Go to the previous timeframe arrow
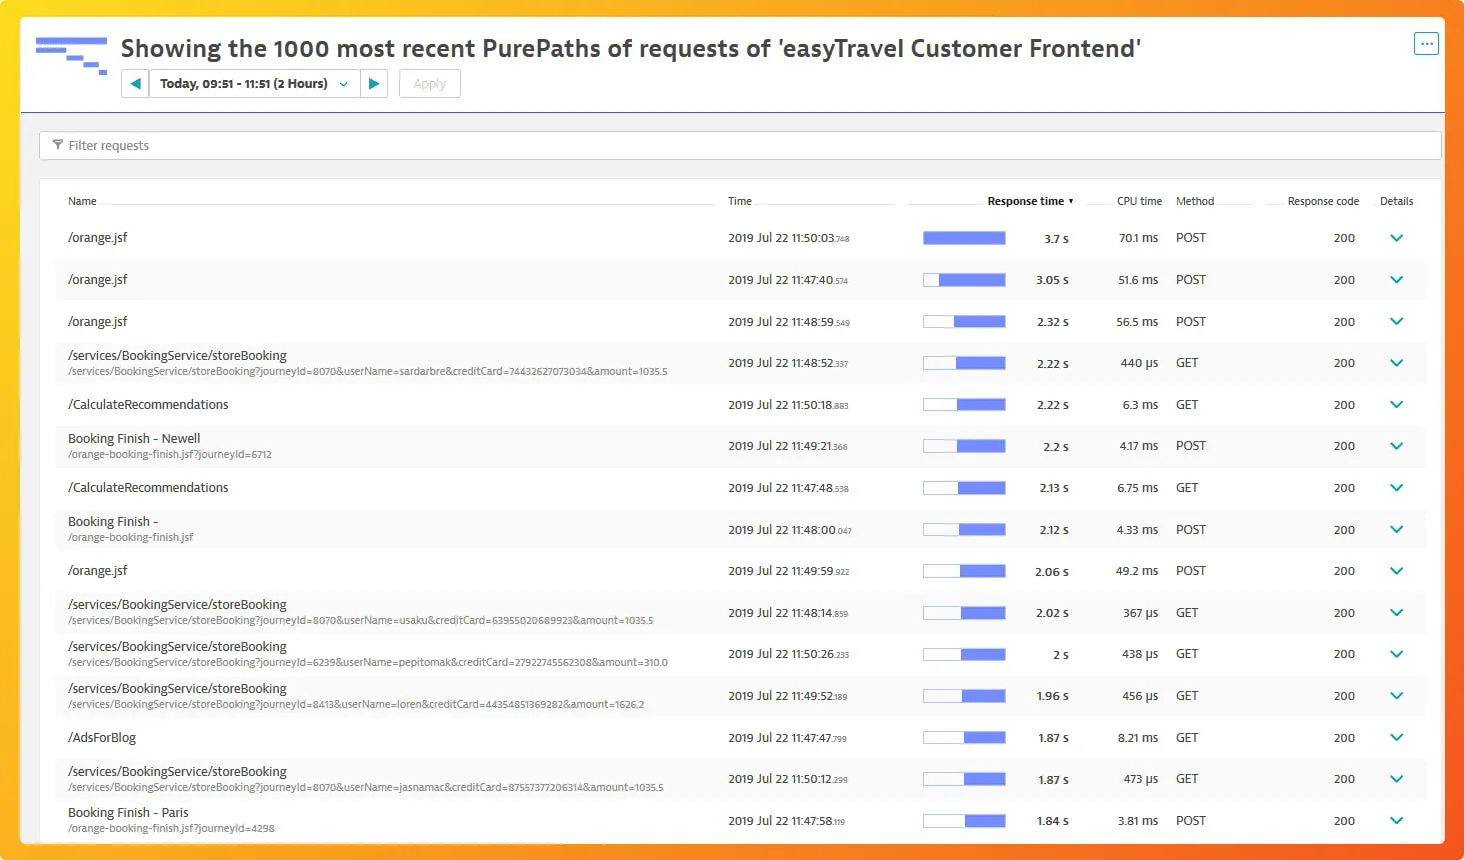This screenshot has width=1464, height=860. [134, 83]
